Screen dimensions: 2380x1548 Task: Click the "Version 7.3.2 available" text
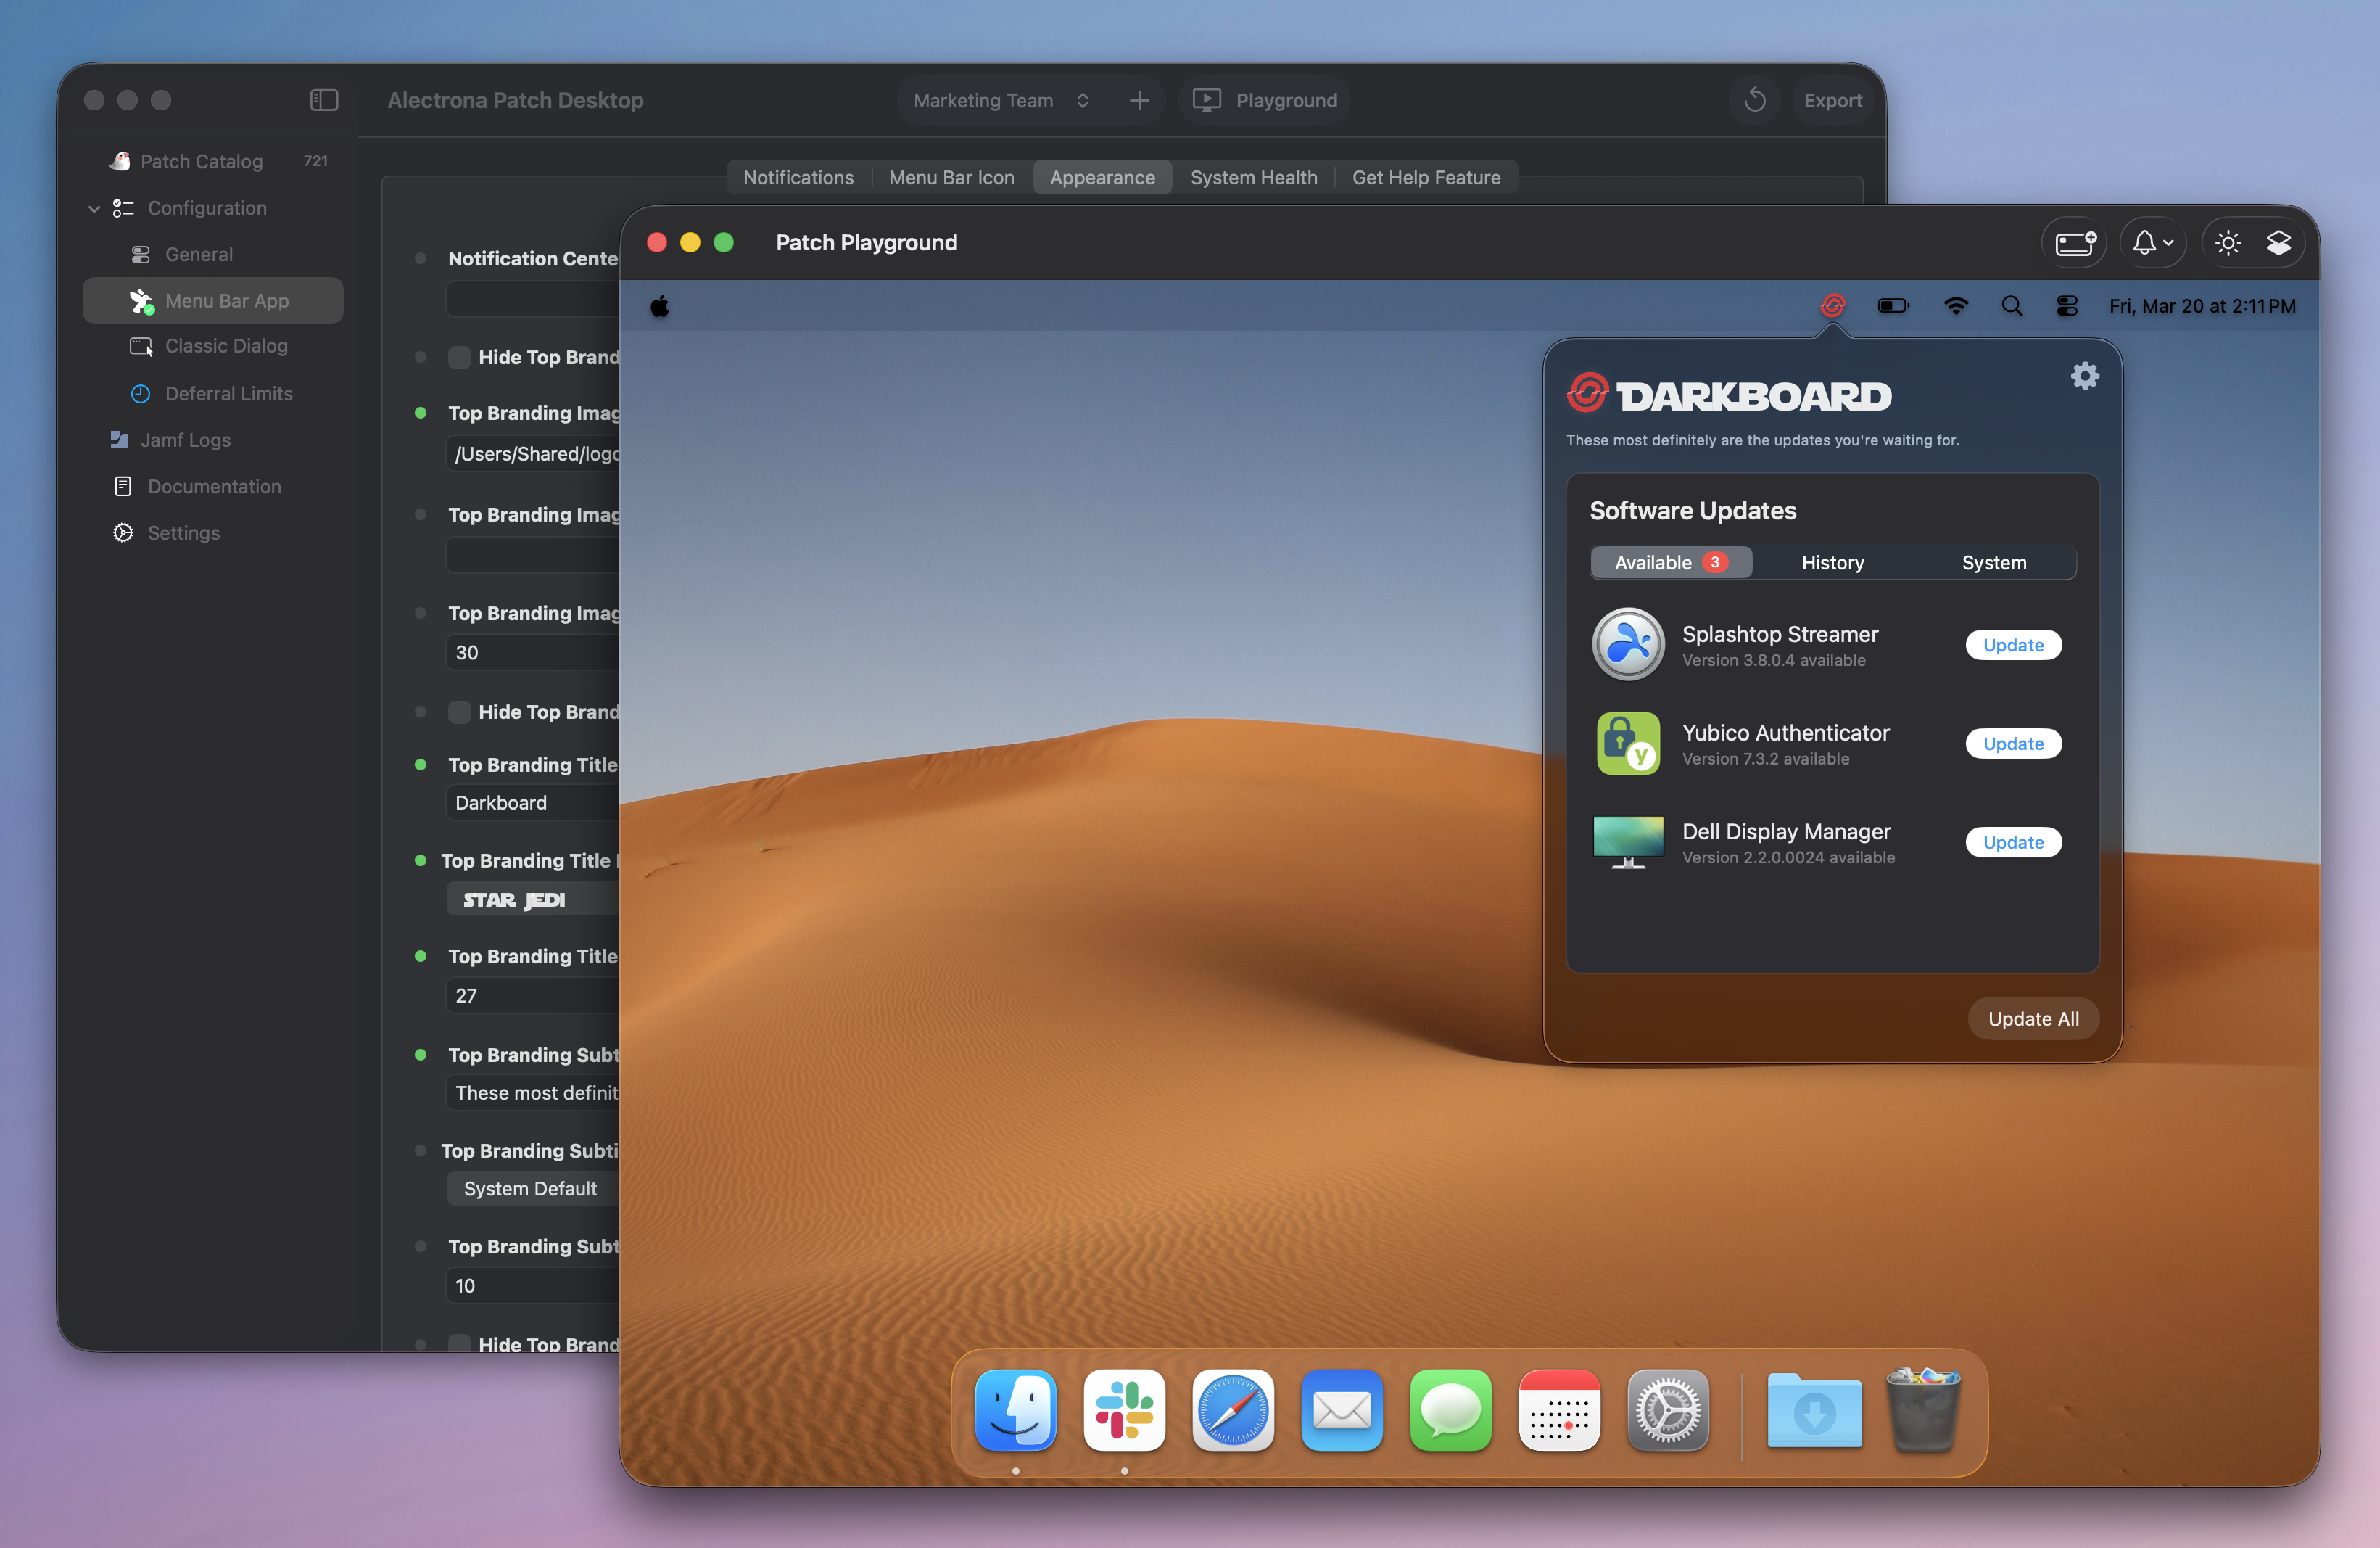[1765, 759]
